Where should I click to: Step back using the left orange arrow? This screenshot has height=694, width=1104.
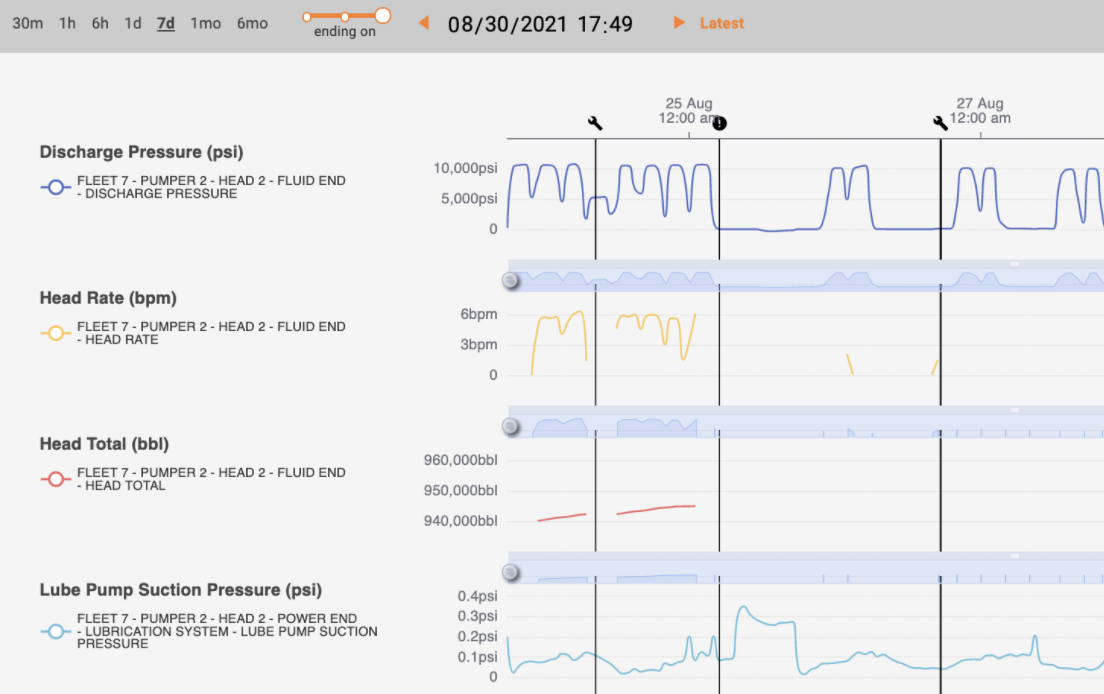coord(424,23)
